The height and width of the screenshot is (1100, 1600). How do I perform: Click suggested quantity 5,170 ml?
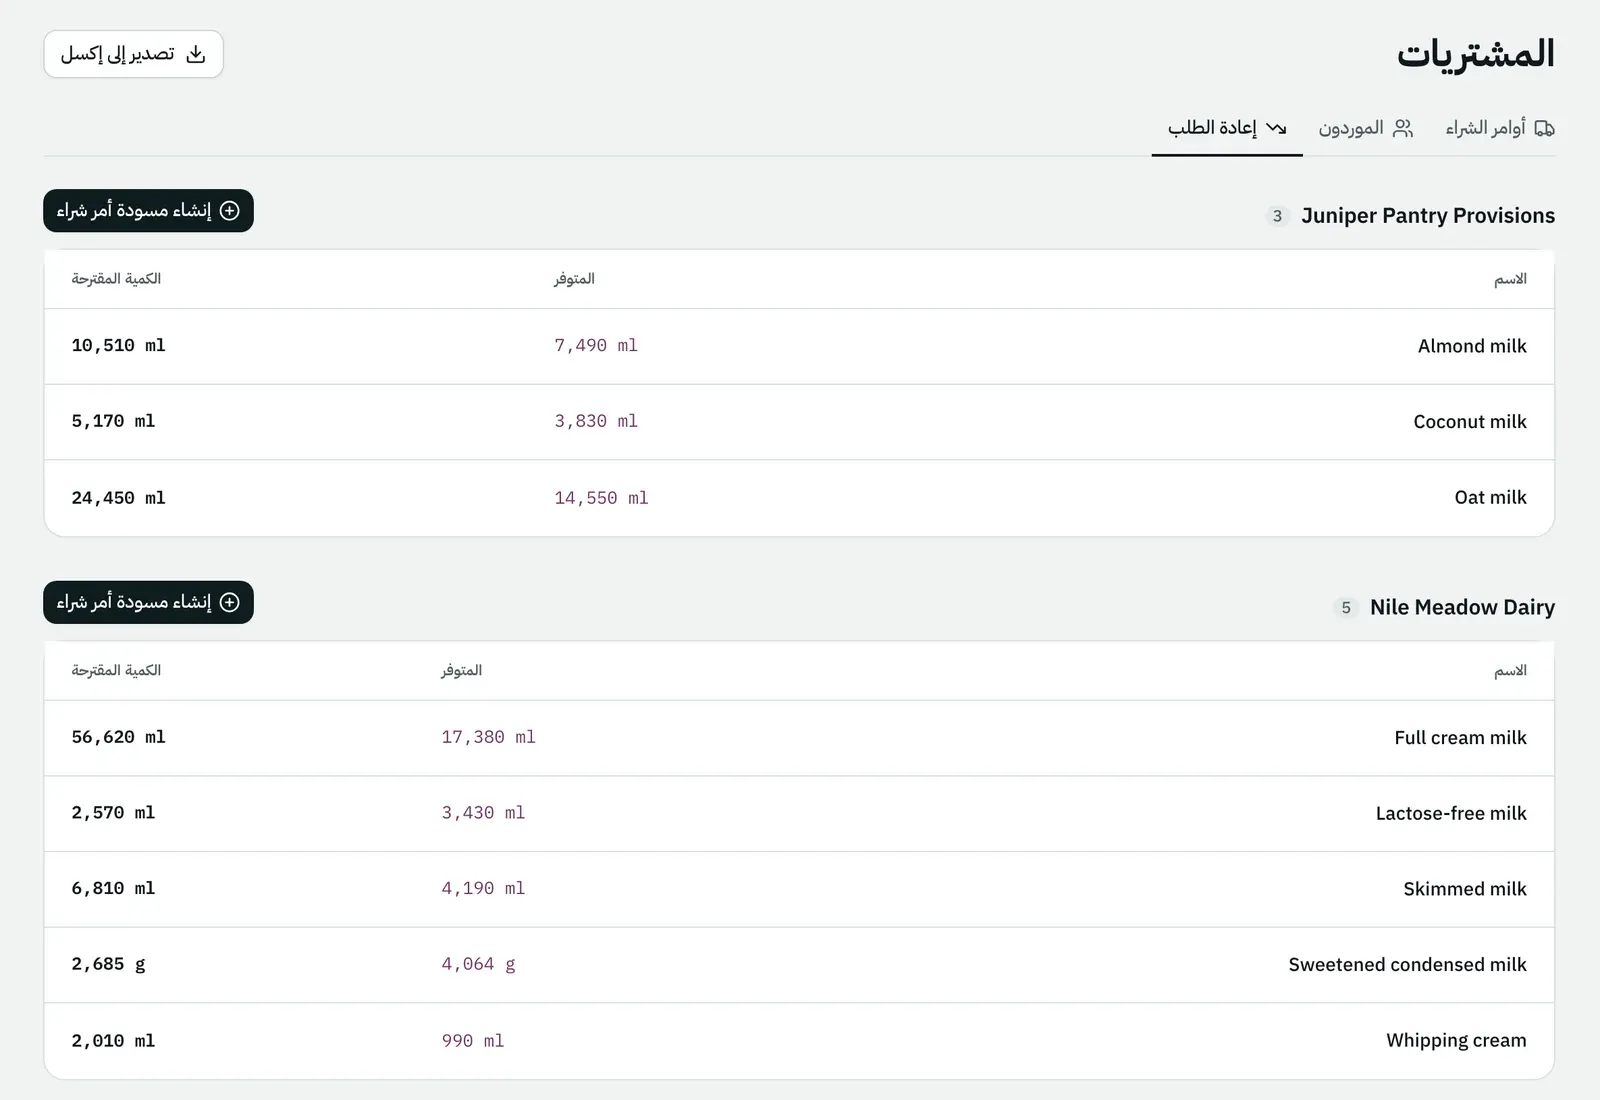pos(113,422)
